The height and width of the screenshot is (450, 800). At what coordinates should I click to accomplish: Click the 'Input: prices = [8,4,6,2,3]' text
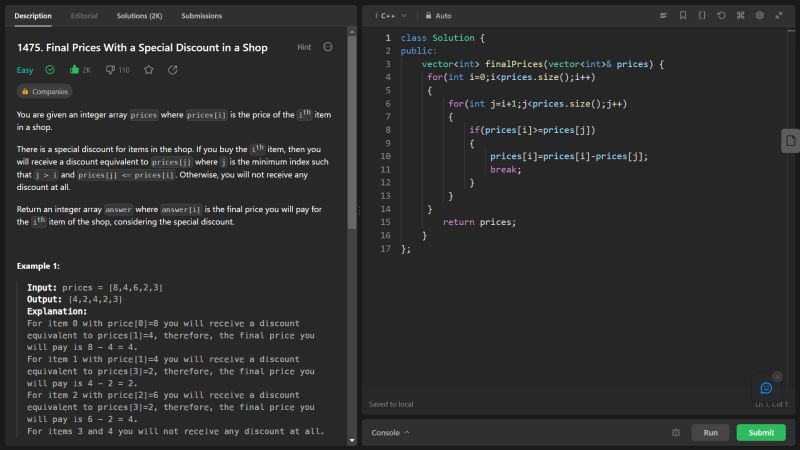point(95,287)
